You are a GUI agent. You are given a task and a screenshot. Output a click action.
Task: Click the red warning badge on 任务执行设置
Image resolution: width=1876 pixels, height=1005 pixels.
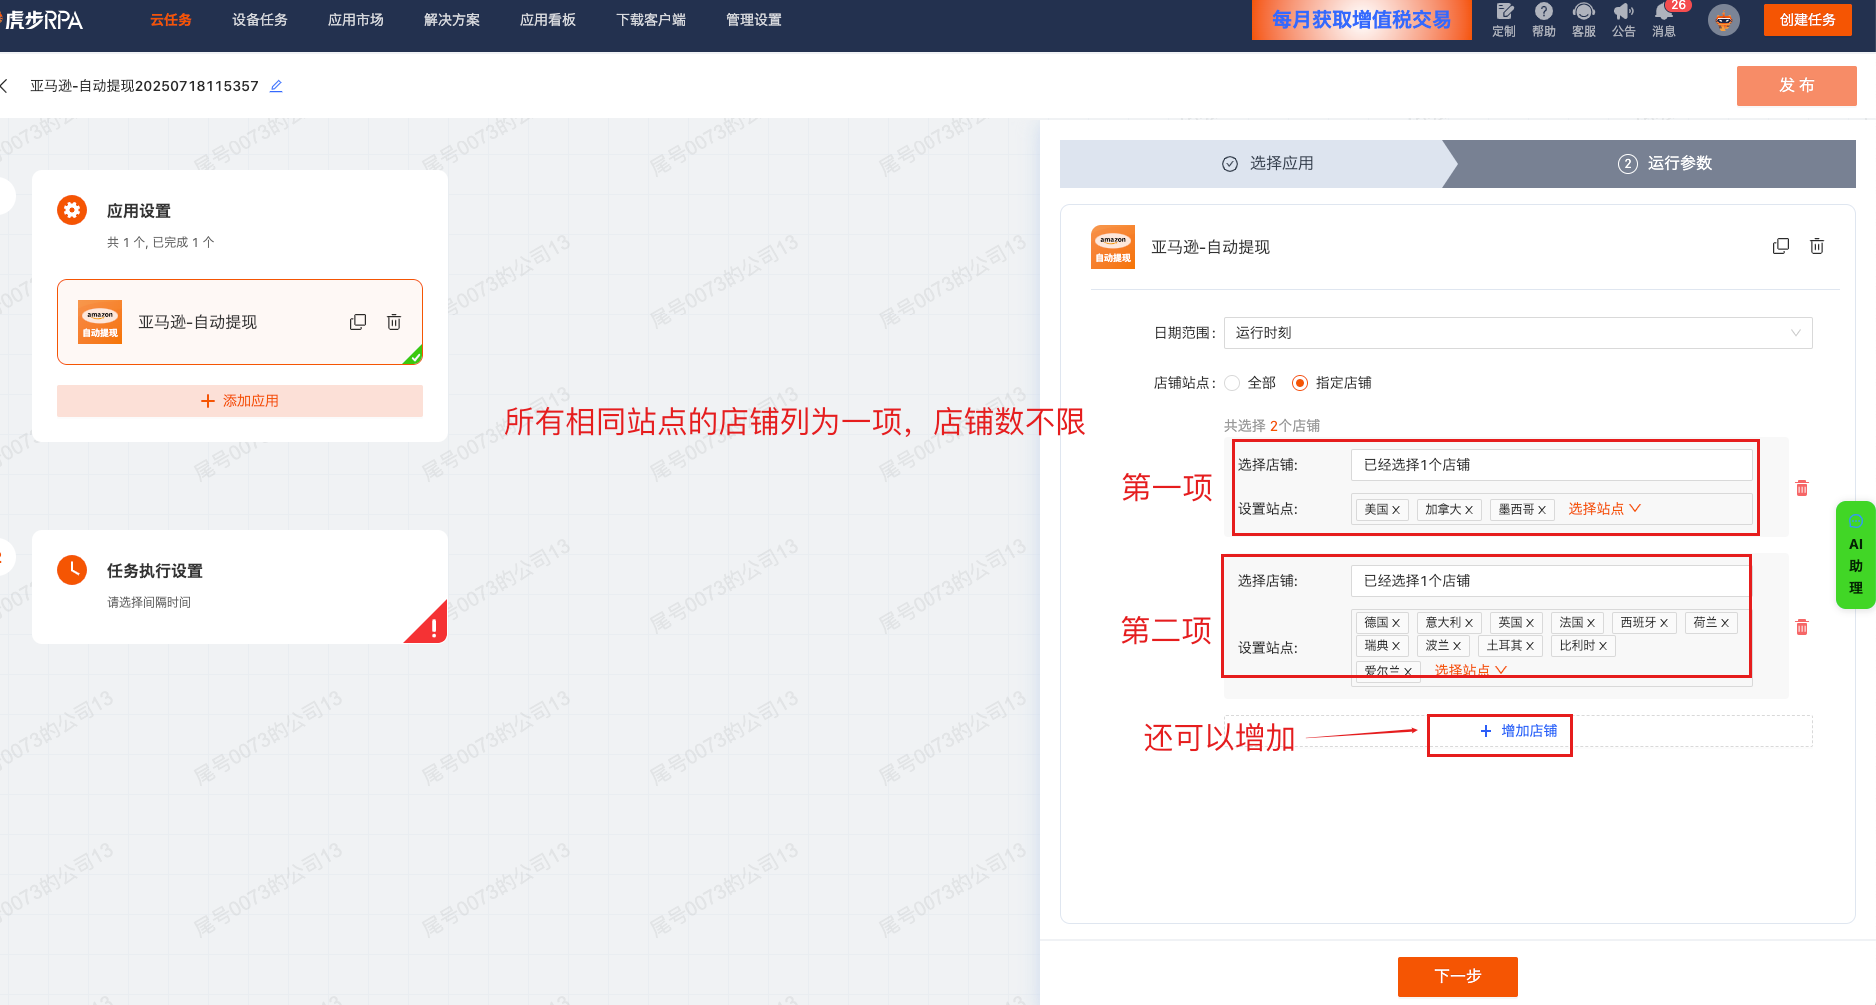click(x=432, y=628)
